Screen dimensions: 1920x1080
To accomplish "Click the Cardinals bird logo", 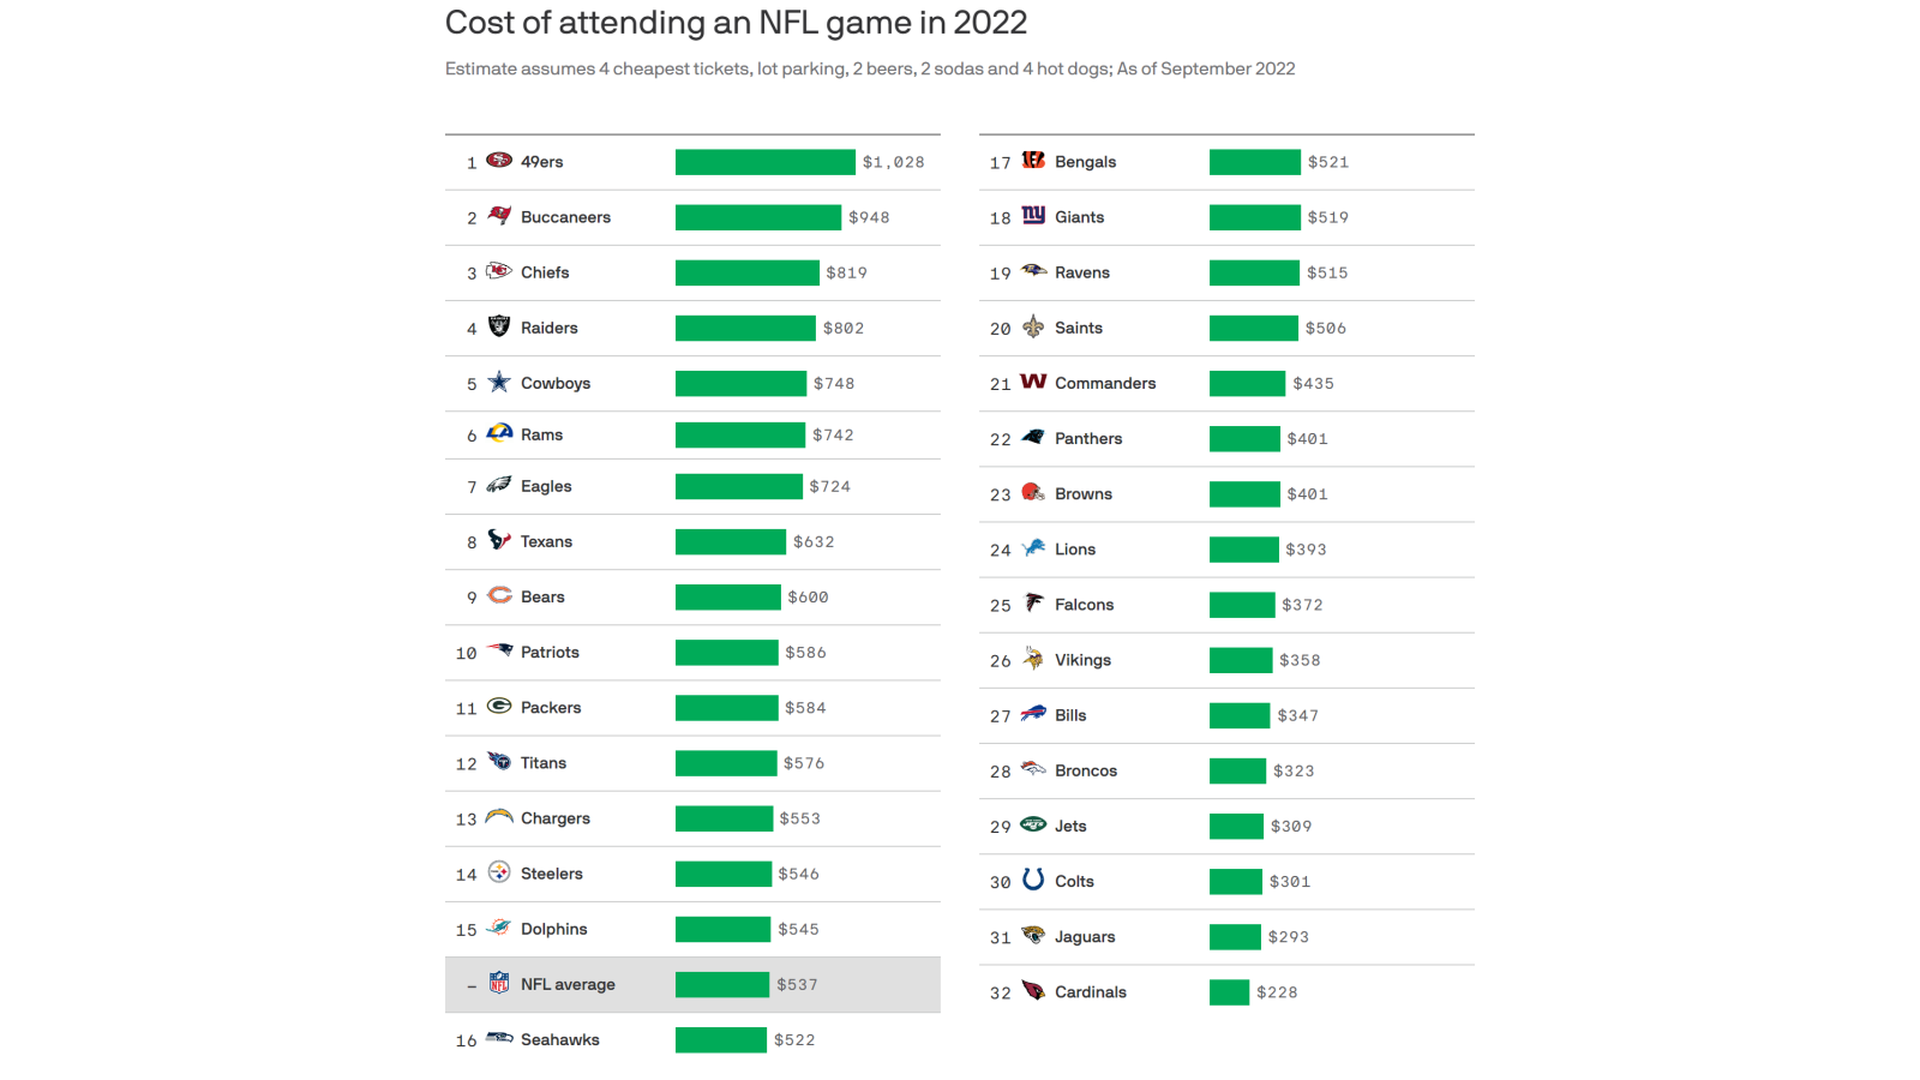I will pyautogui.click(x=1033, y=991).
